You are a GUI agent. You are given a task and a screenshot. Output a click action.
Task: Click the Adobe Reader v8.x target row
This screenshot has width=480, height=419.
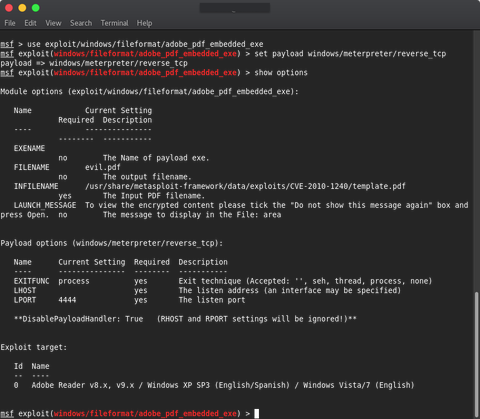pos(214,385)
